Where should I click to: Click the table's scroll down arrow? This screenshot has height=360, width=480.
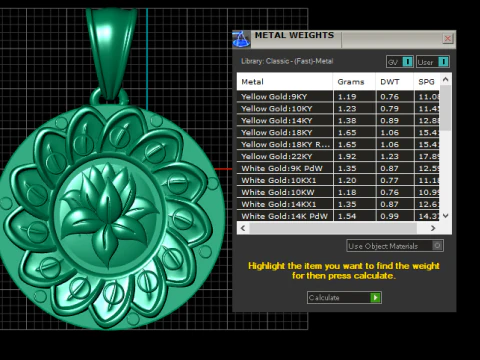coord(446,216)
